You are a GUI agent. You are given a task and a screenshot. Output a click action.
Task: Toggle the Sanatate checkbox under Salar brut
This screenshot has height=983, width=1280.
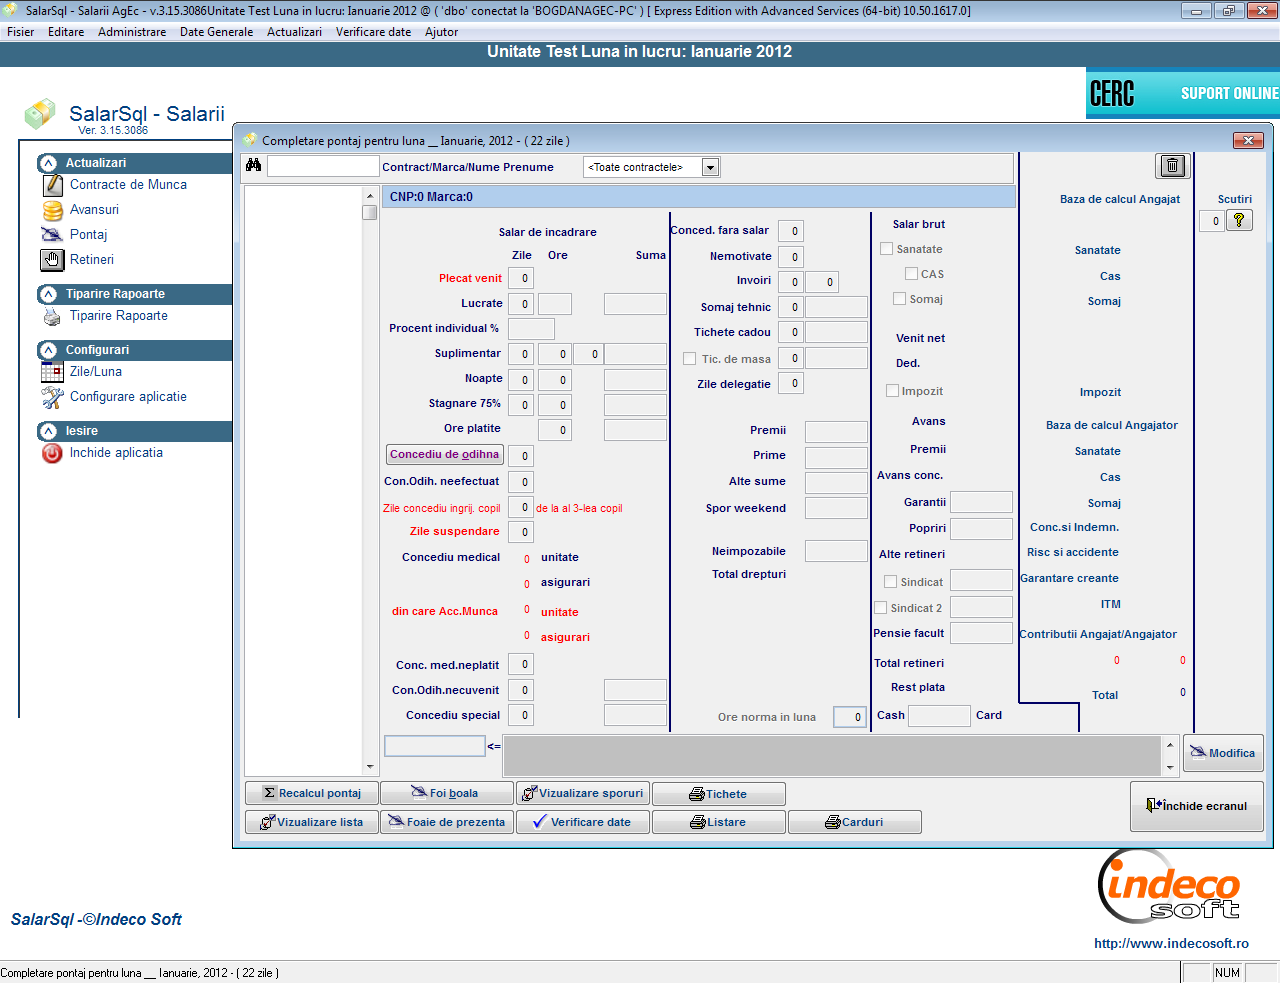(886, 249)
